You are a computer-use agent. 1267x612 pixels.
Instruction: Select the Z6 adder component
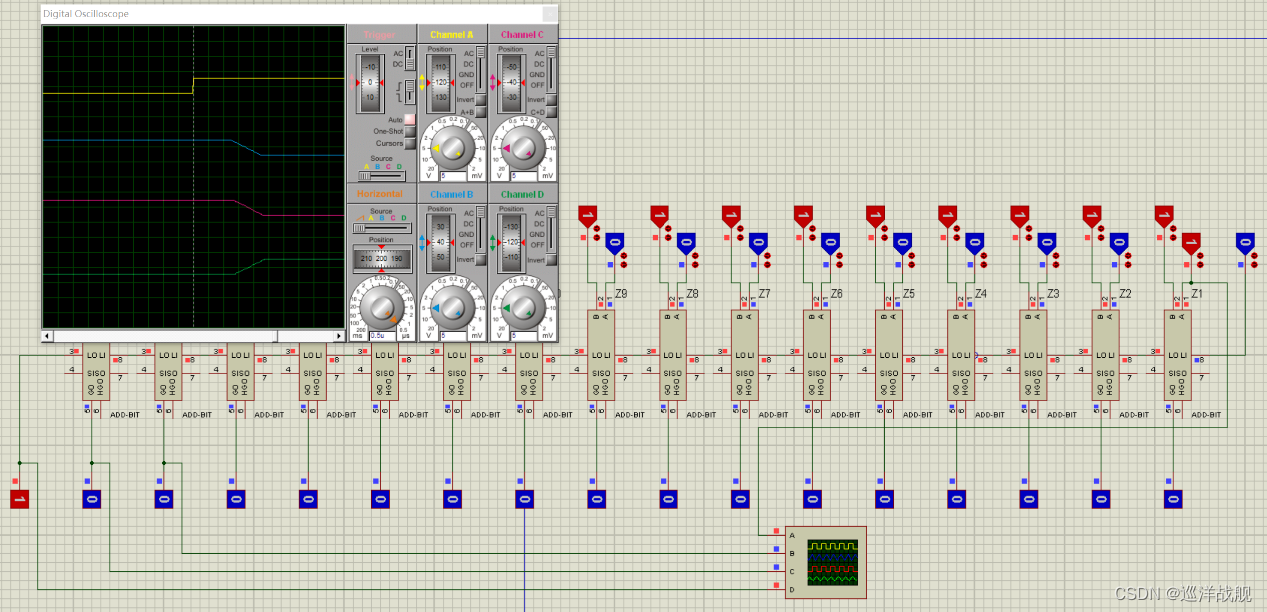point(816,355)
